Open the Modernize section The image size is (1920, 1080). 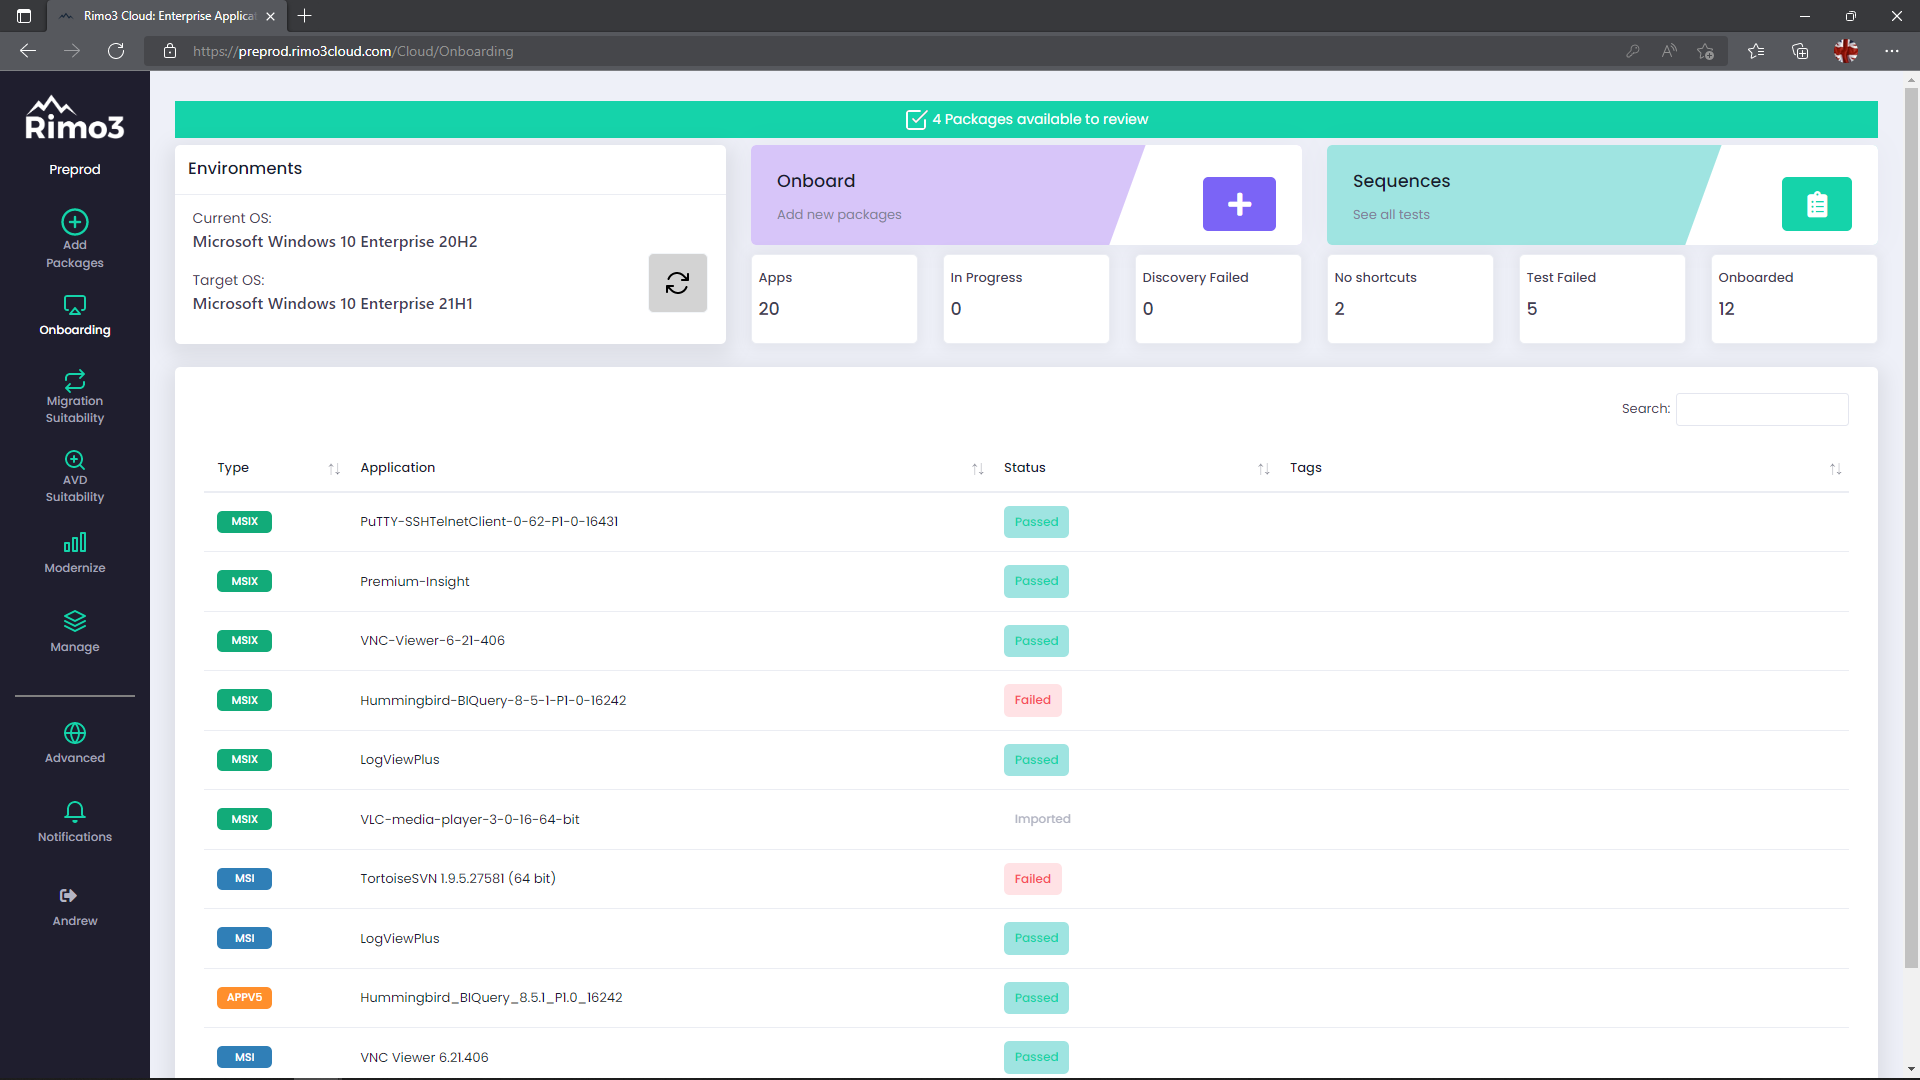click(x=75, y=553)
